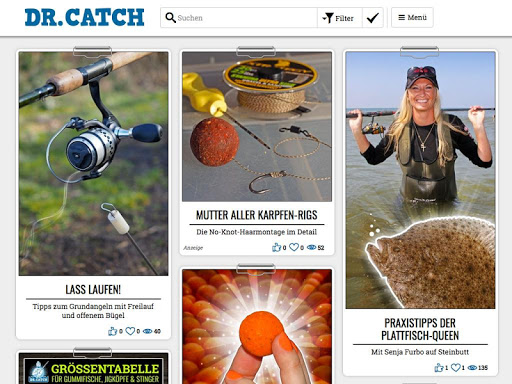Open the Filter dropdown

point(339,18)
